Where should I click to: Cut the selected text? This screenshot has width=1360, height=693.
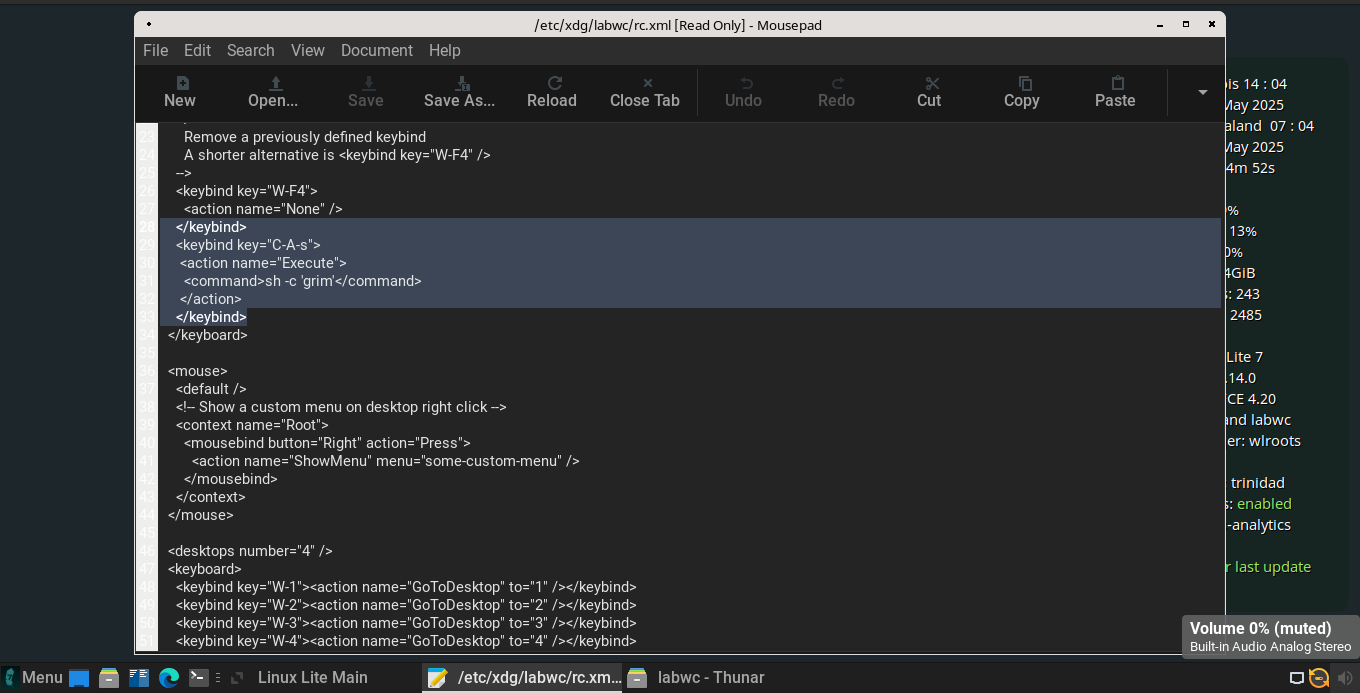point(929,92)
